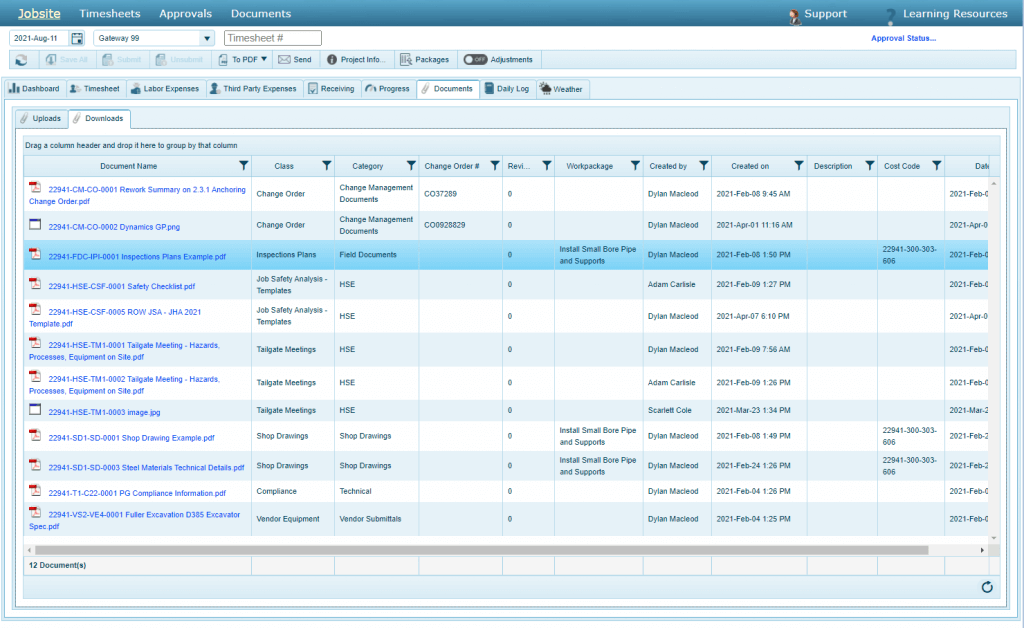This screenshot has height=628, width=1024.
Task: Open Project Info from the toolbar
Action: tap(358, 59)
